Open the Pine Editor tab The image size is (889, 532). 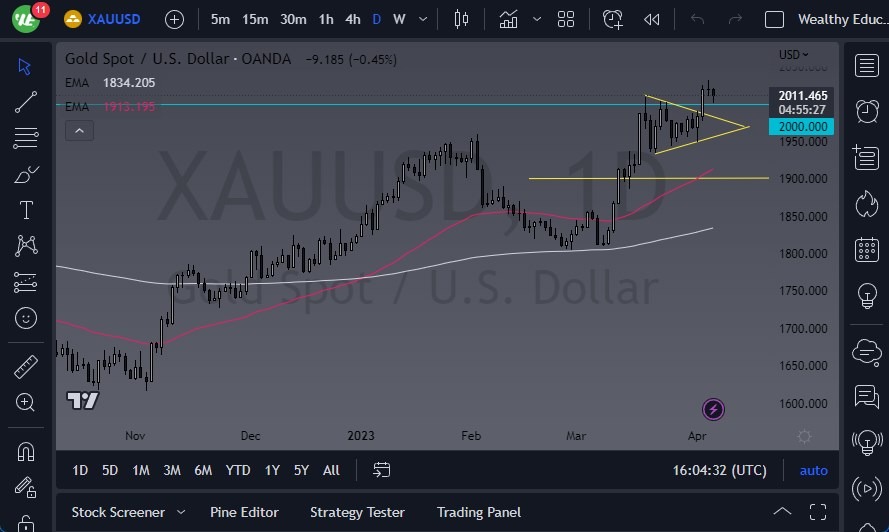point(244,512)
